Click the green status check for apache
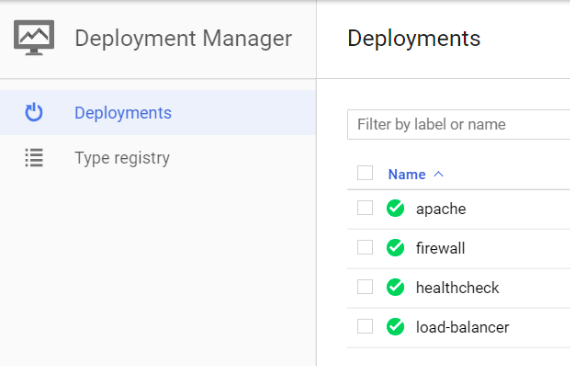Viewport: 570px width, 366px height. pyautogui.click(x=395, y=208)
